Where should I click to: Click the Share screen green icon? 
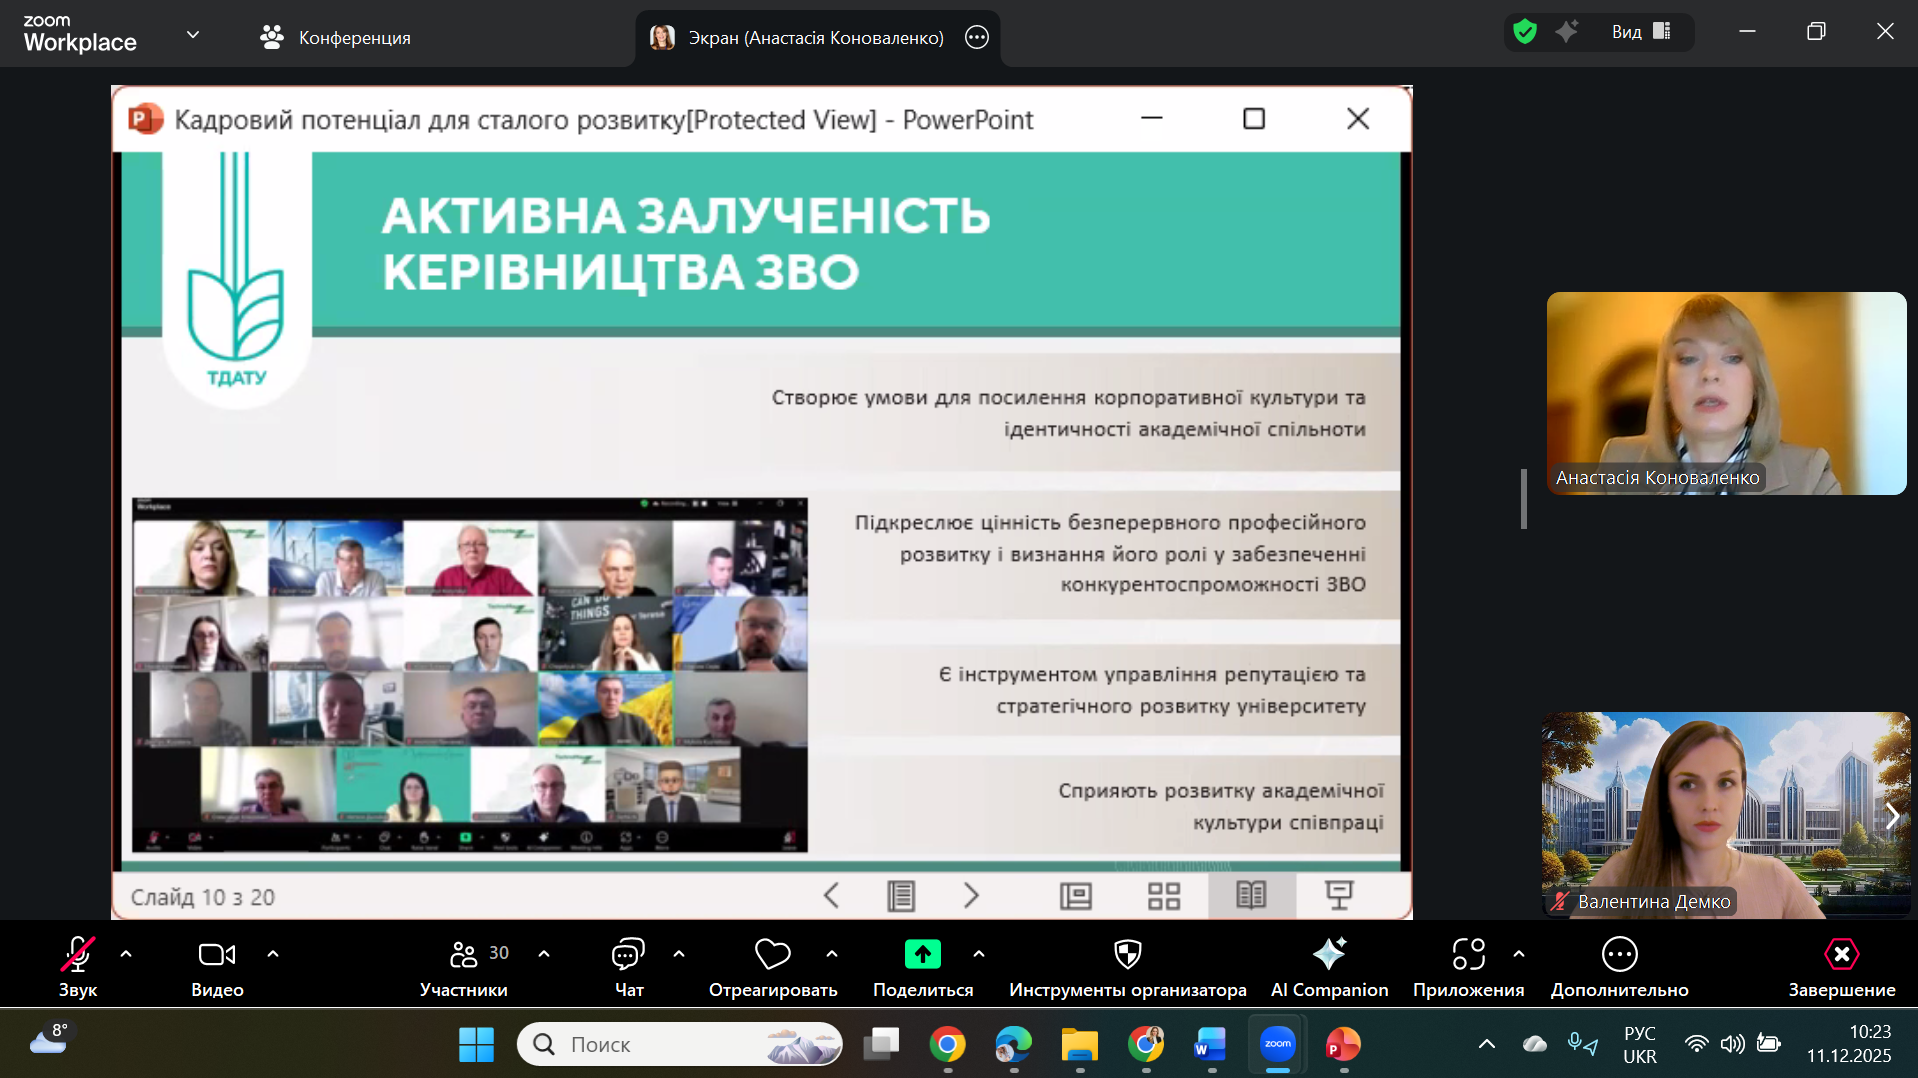tap(922, 955)
